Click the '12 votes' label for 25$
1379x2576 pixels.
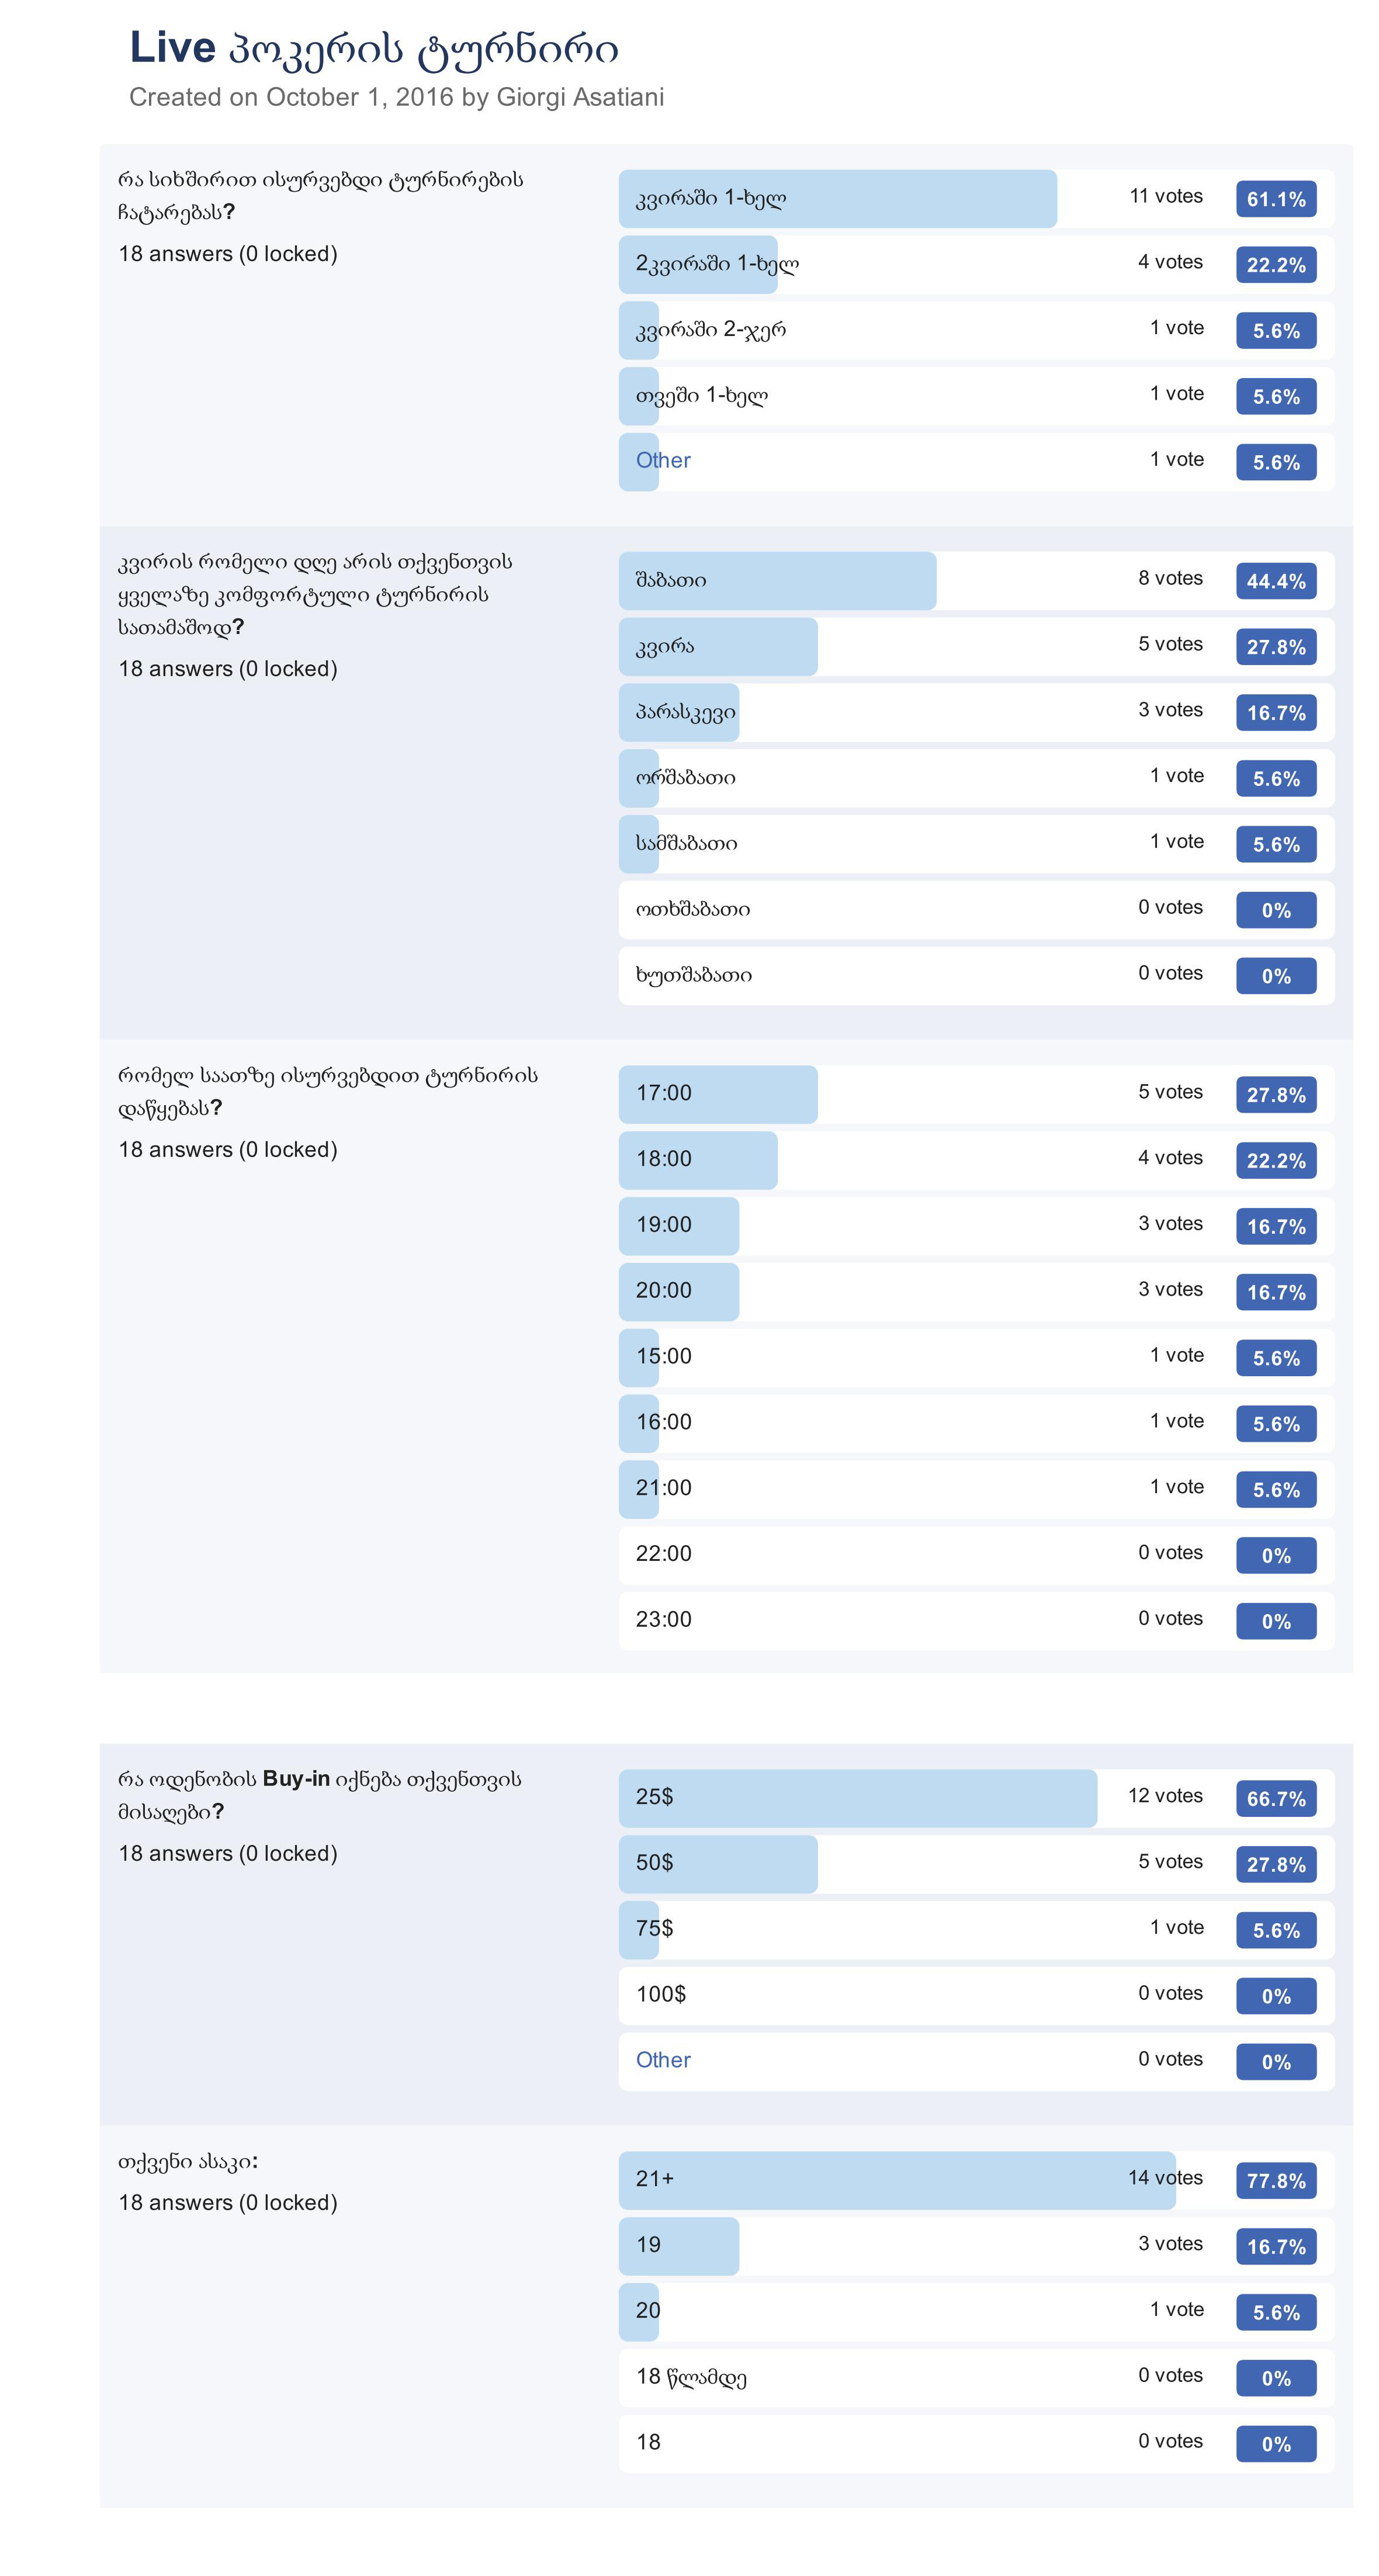click(x=1164, y=1796)
